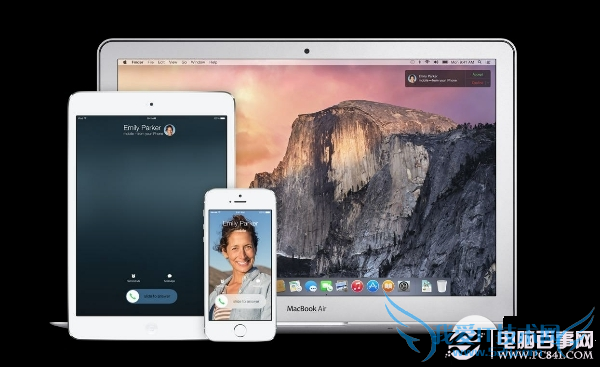Open the File menu on MacBook
The image size is (600, 367).
[151, 62]
